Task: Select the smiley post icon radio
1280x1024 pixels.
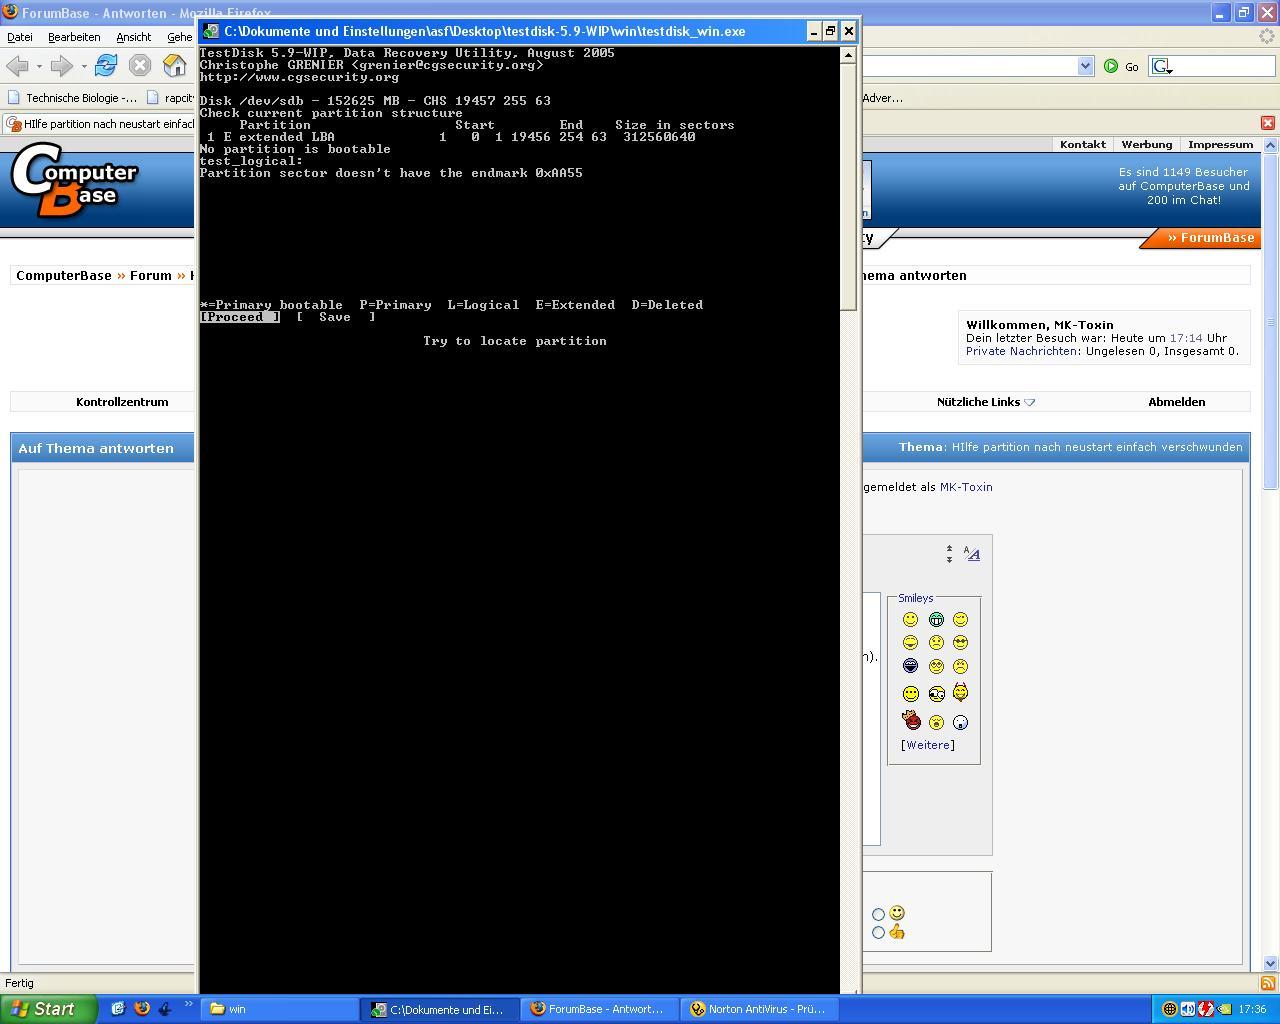Action: (878, 914)
